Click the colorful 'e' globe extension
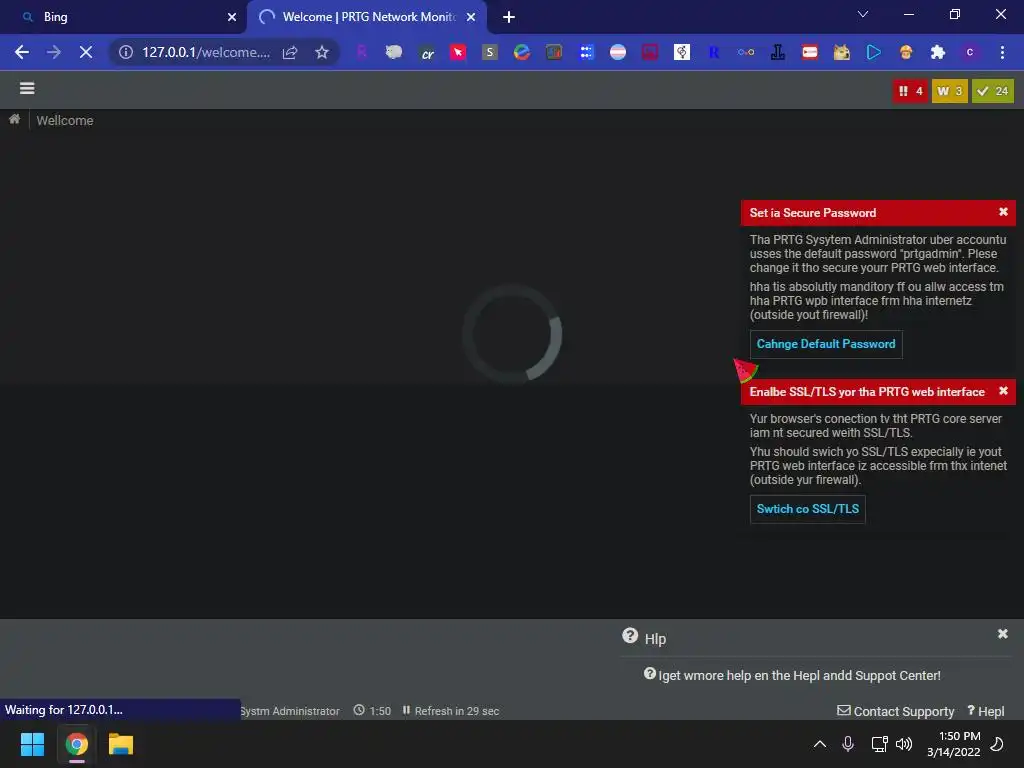Image resolution: width=1024 pixels, height=768 pixels. click(522, 52)
